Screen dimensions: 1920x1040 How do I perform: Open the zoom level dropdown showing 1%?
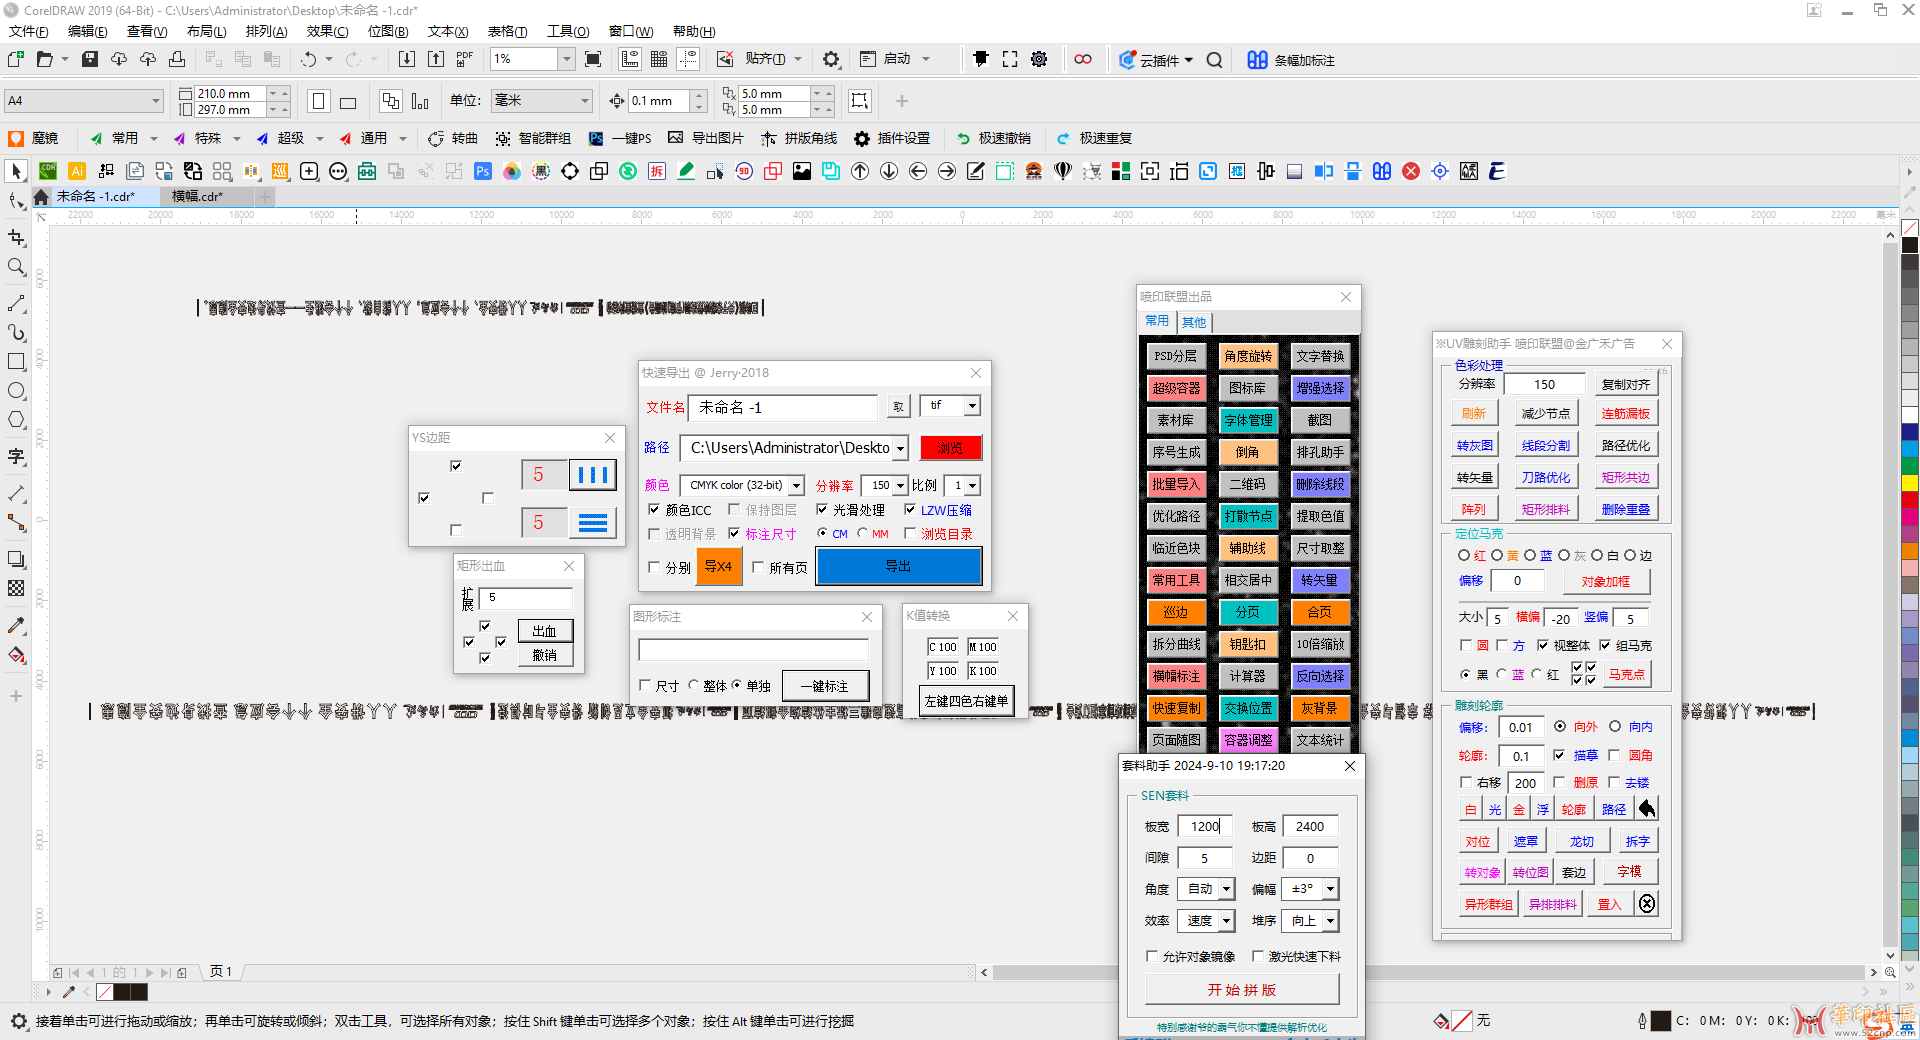click(x=566, y=60)
